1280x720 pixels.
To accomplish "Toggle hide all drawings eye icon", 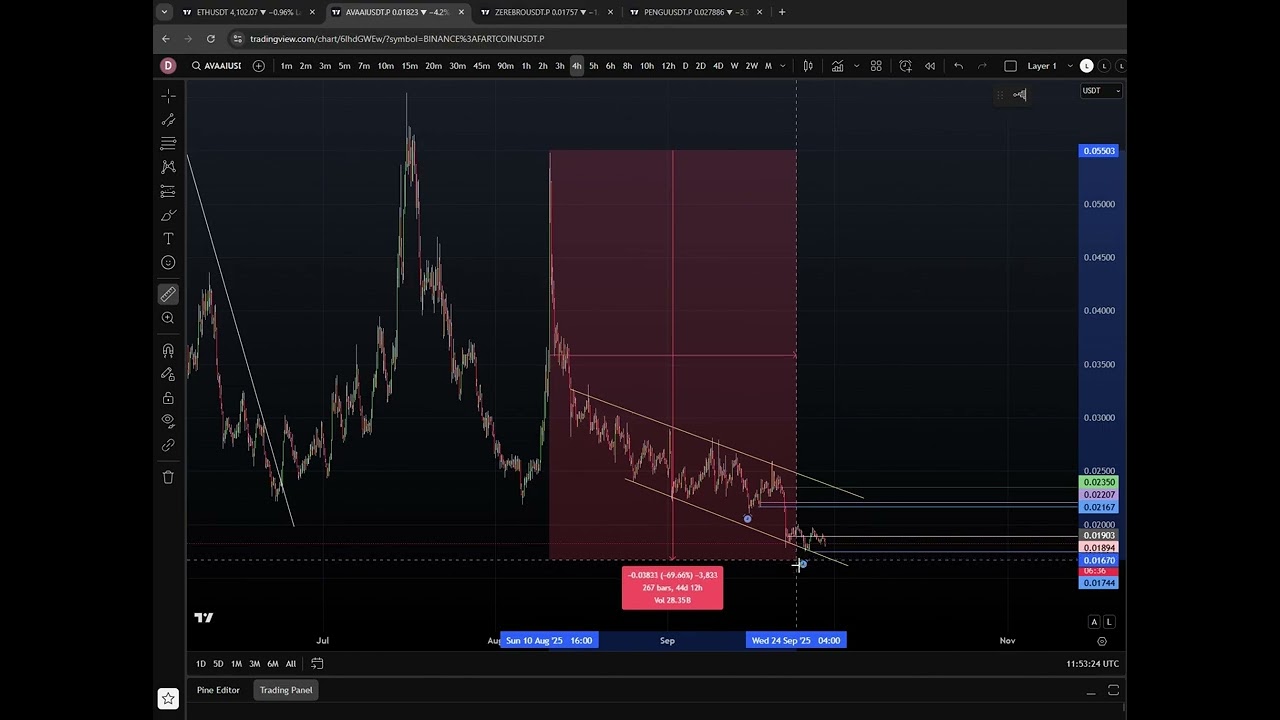I will point(168,421).
